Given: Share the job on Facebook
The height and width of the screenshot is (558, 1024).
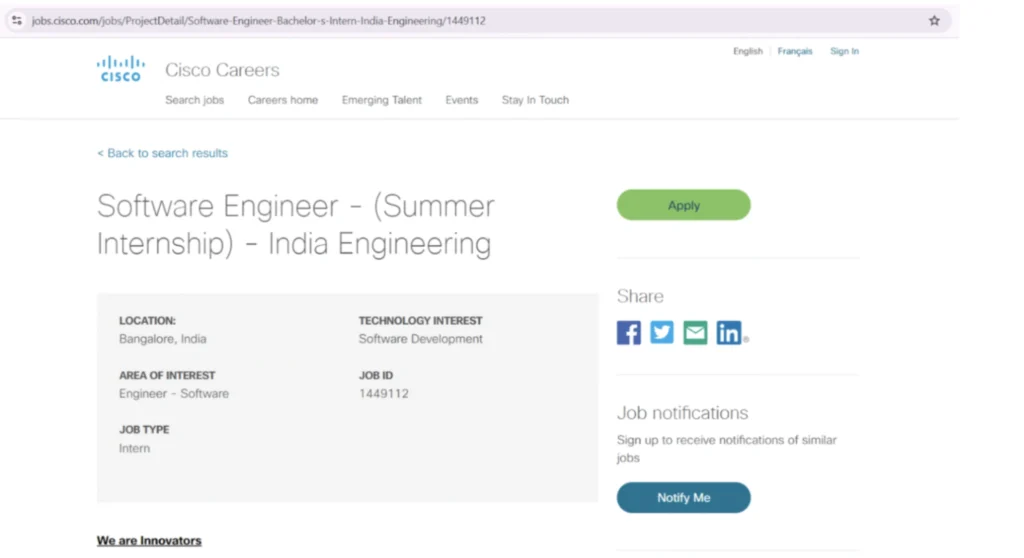Looking at the screenshot, I should point(628,333).
